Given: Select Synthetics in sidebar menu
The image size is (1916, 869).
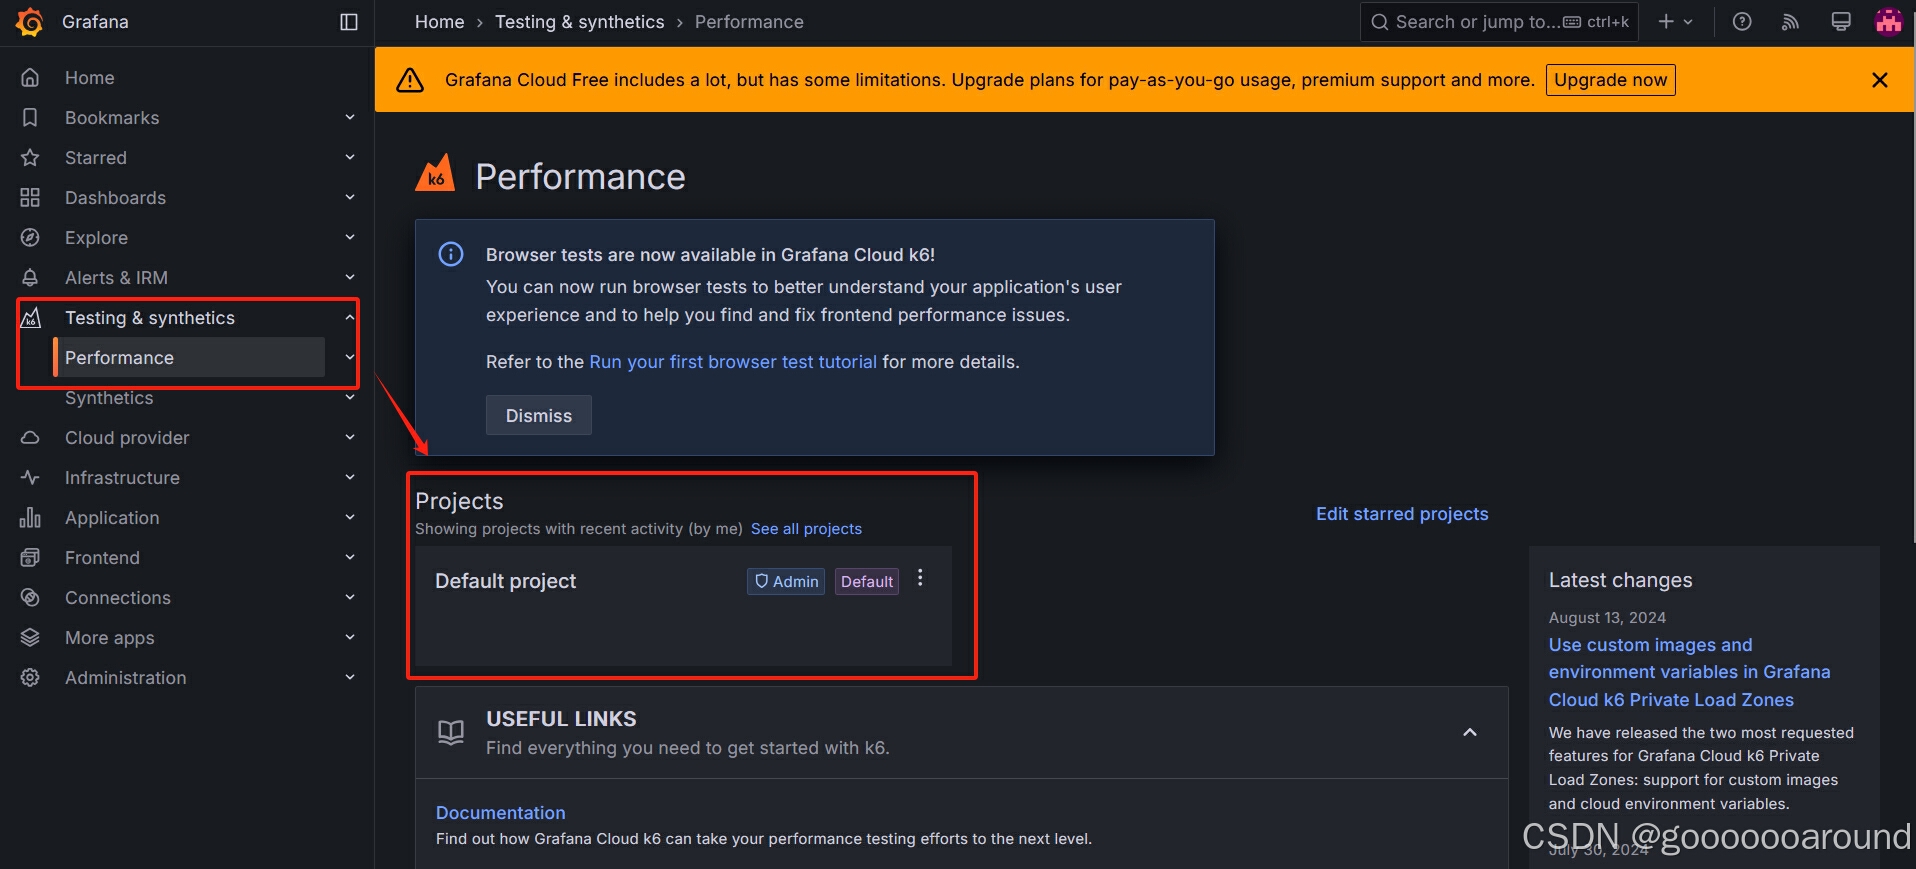Looking at the screenshot, I should tap(109, 397).
